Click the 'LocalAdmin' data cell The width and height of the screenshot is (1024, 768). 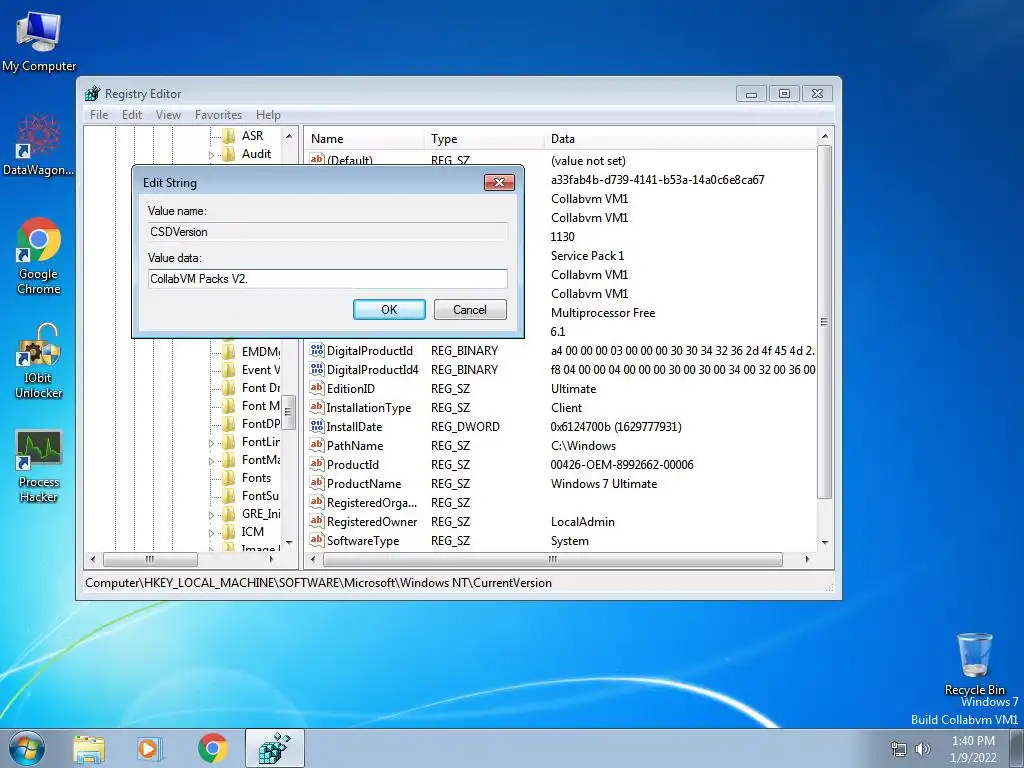pyautogui.click(x=583, y=522)
